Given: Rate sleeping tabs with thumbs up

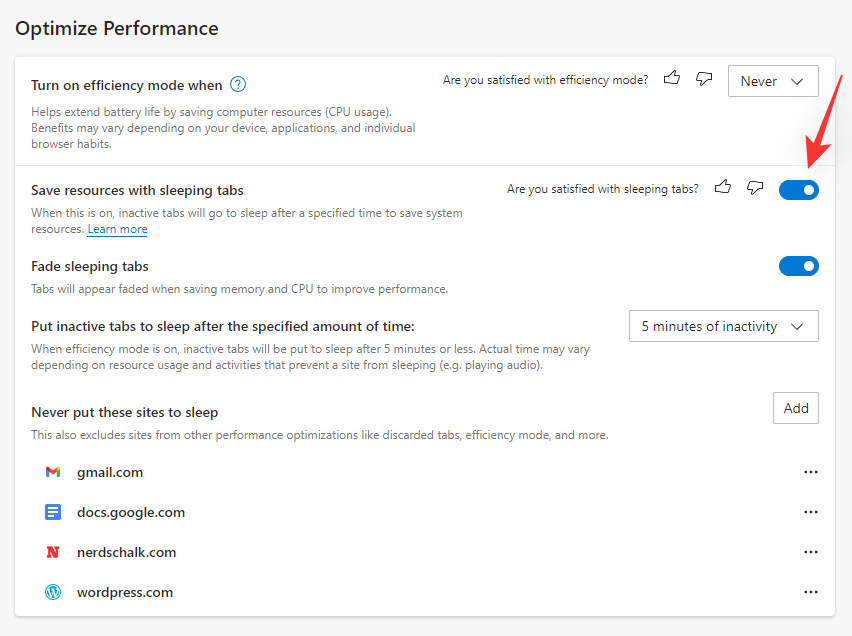Looking at the screenshot, I should point(723,187).
